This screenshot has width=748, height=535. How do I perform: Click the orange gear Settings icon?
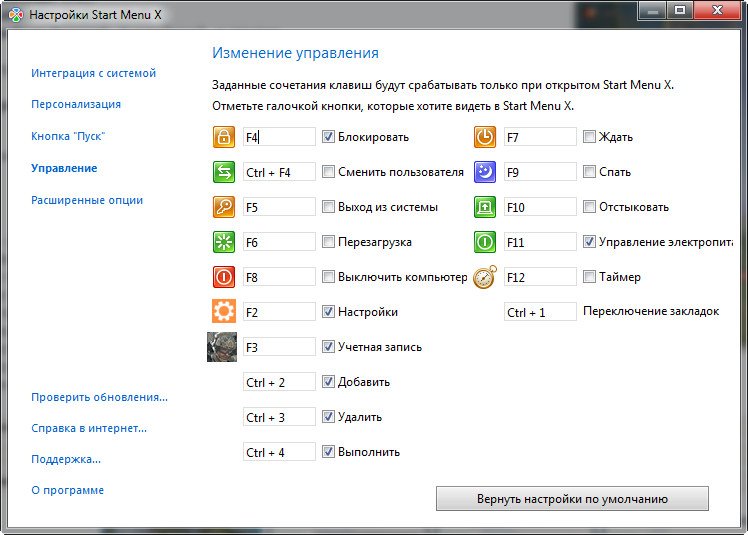click(x=224, y=312)
